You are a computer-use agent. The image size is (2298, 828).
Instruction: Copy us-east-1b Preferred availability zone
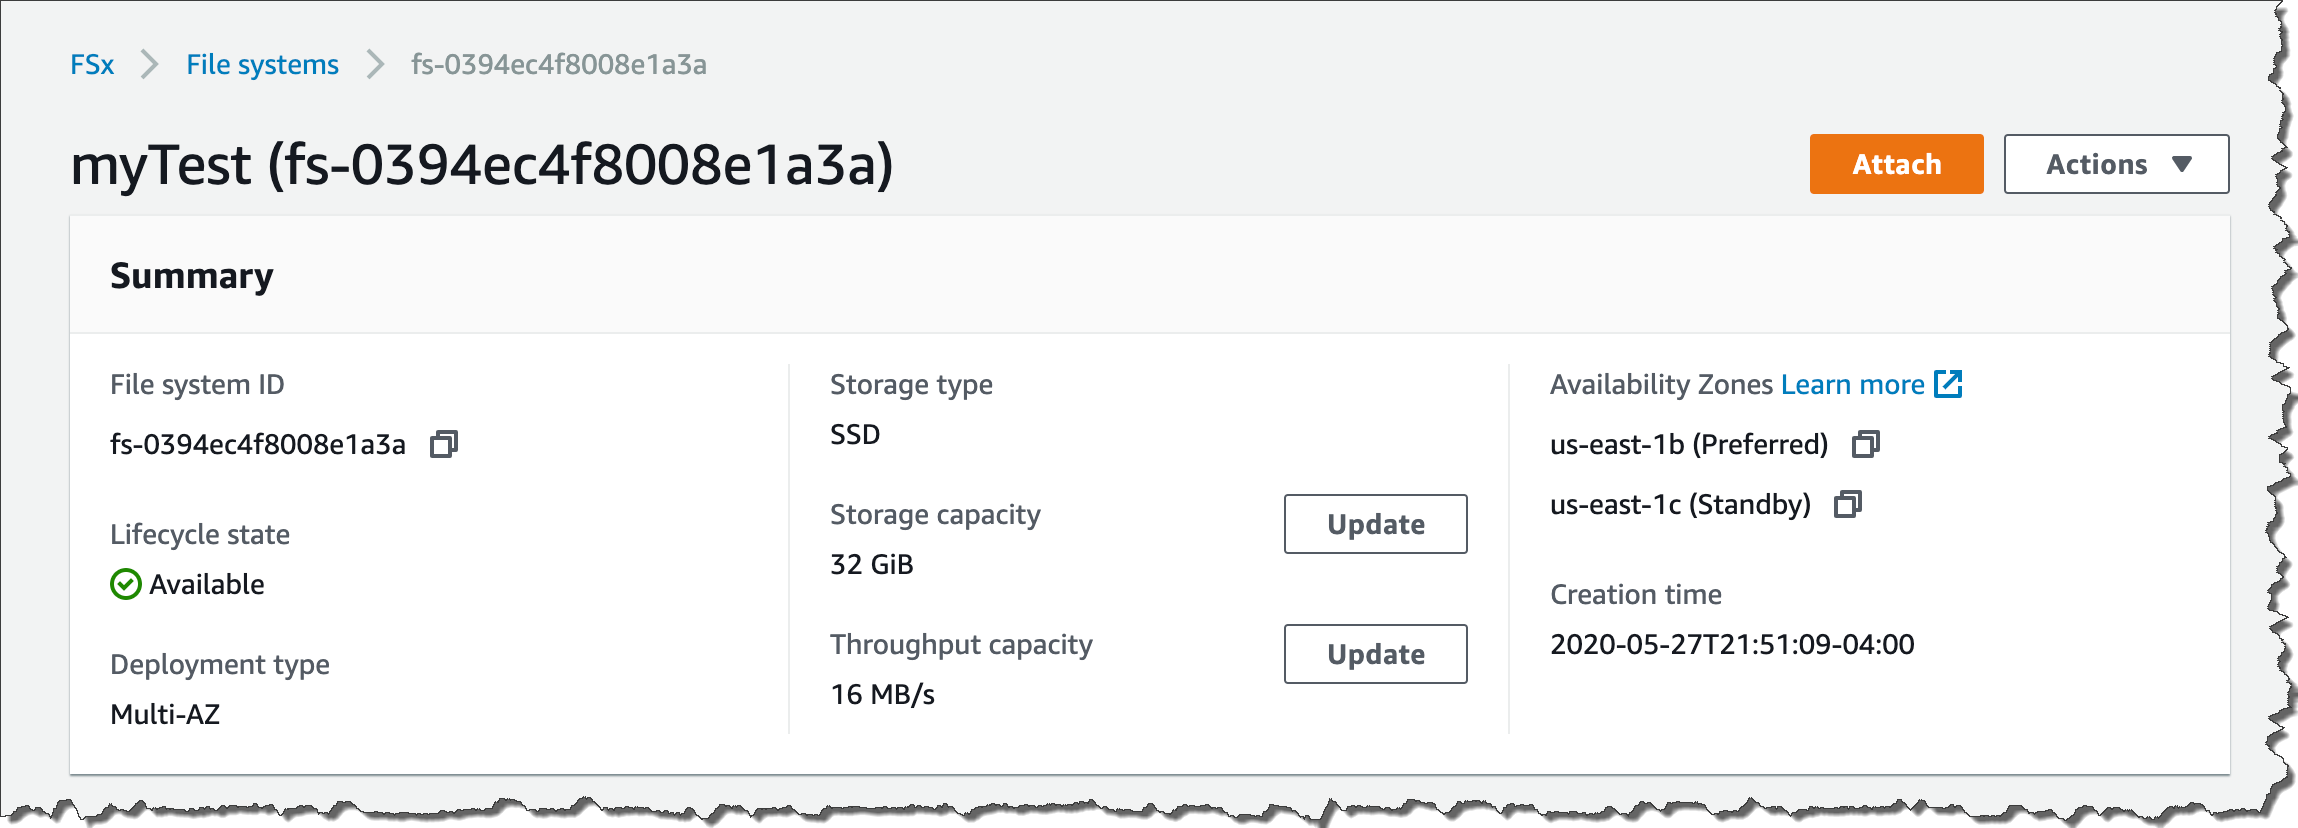click(1865, 444)
